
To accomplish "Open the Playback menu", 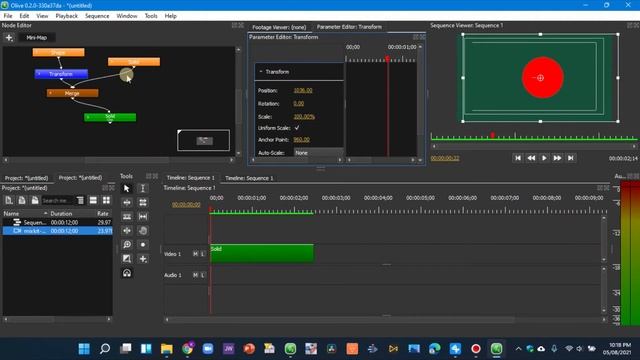I will (67, 16).
